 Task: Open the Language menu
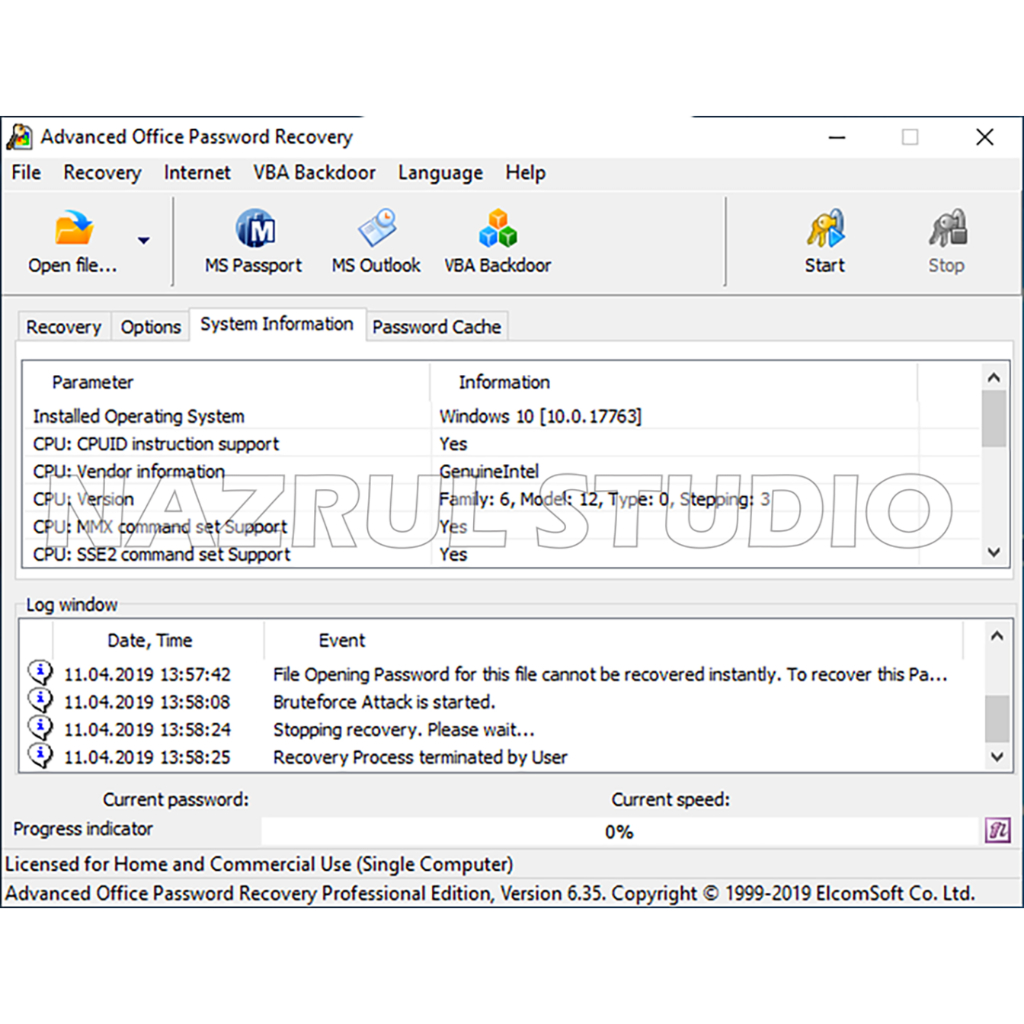(x=440, y=173)
